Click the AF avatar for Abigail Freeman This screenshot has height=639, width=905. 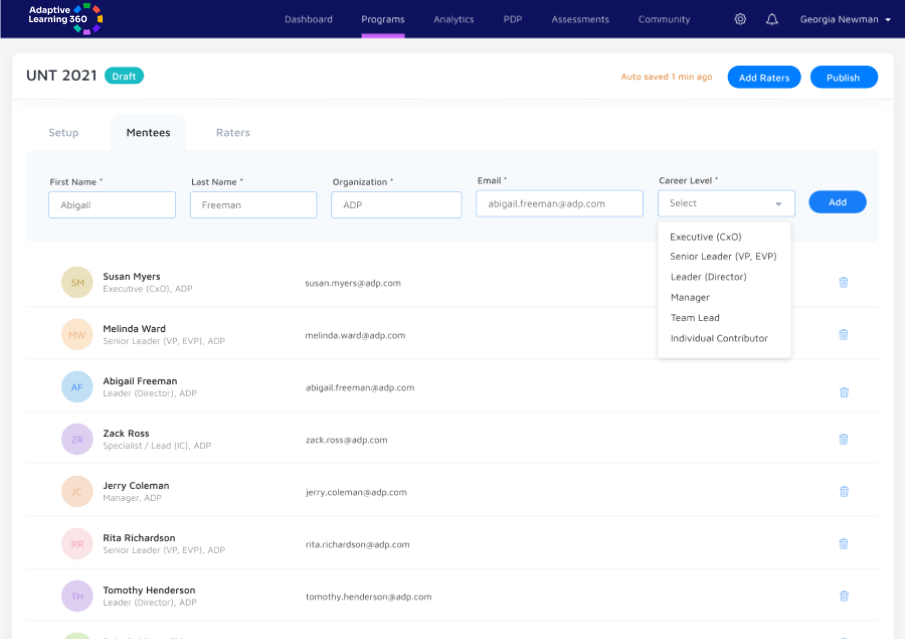click(77, 387)
